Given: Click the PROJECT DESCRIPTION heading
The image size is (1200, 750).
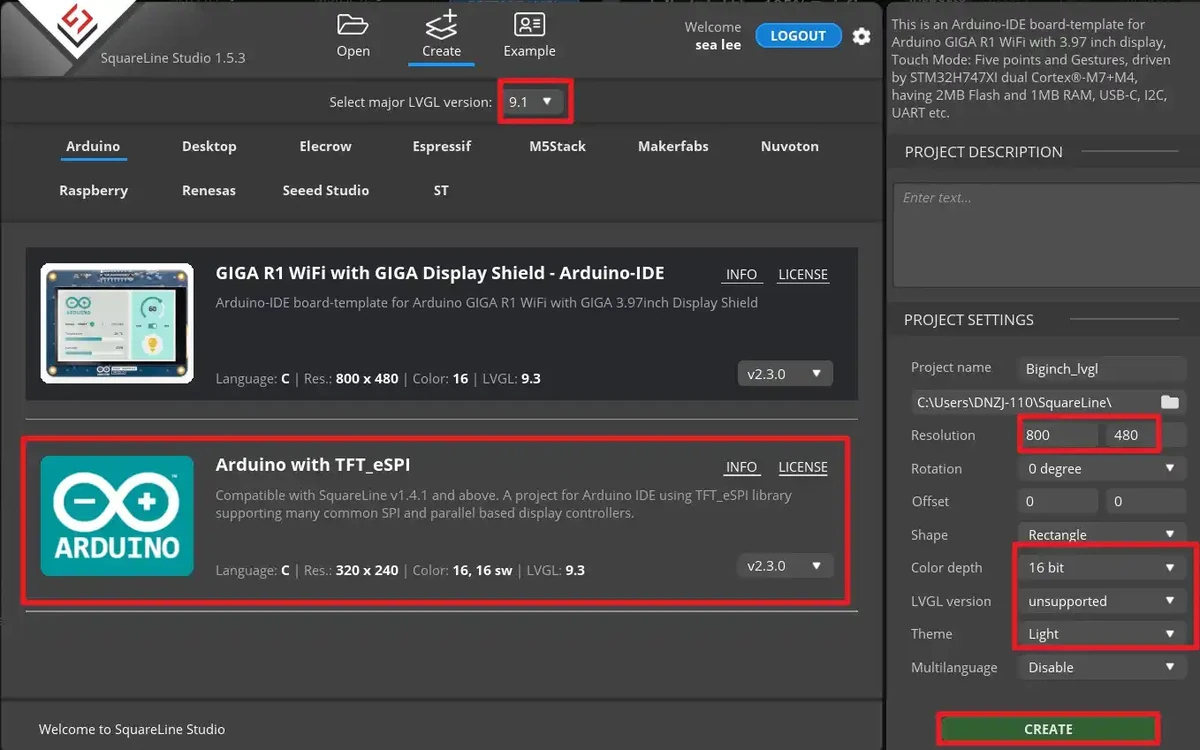Looking at the screenshot, I should tap(983, 152).
